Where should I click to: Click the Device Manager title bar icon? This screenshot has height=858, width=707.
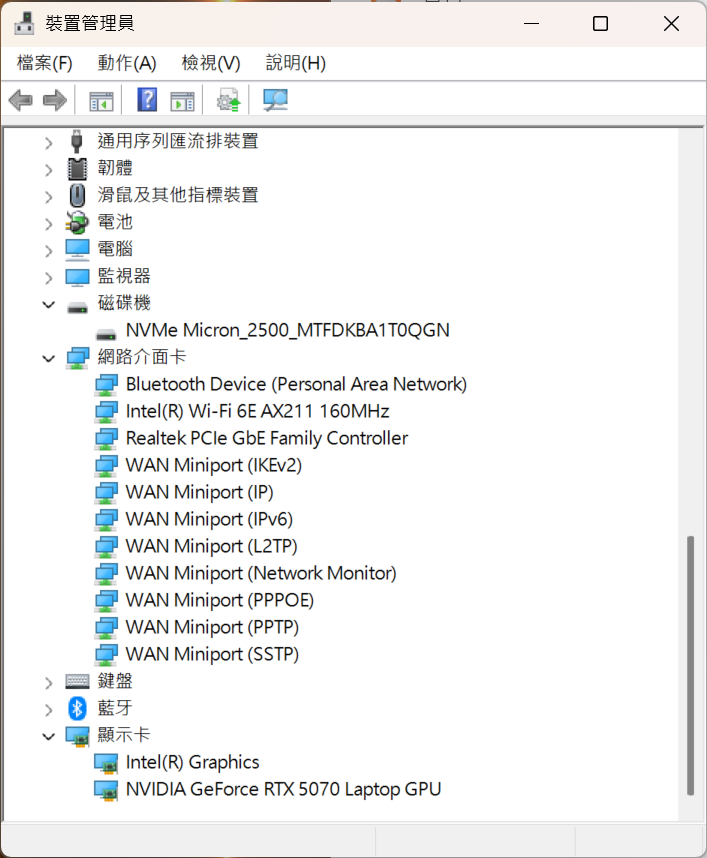(x=24, y=24)
